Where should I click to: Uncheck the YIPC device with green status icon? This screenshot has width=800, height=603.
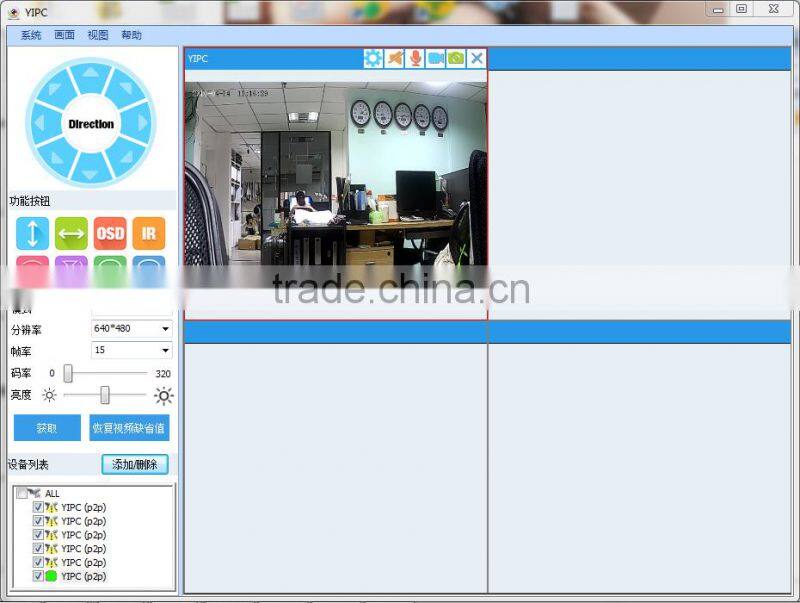[x=38, y=576]
